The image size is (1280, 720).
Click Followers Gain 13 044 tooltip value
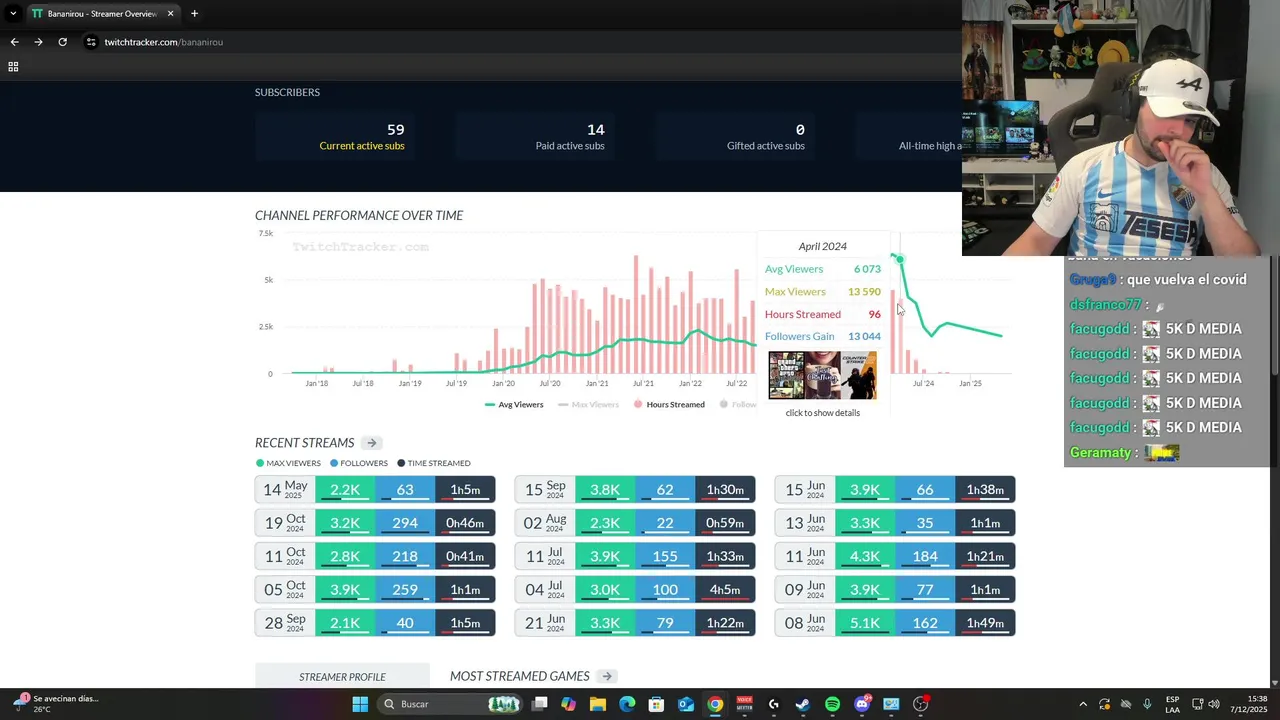(864, 337)
